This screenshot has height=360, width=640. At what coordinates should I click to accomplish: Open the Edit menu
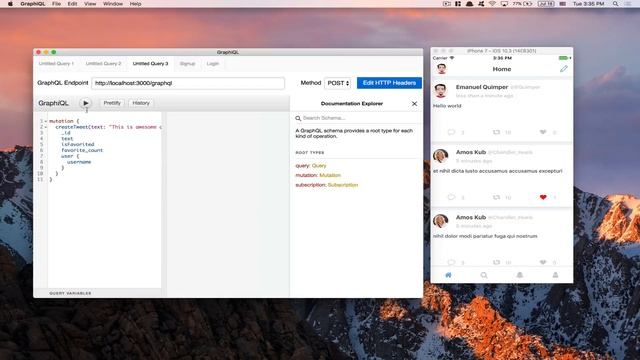[x=72, y=4]
